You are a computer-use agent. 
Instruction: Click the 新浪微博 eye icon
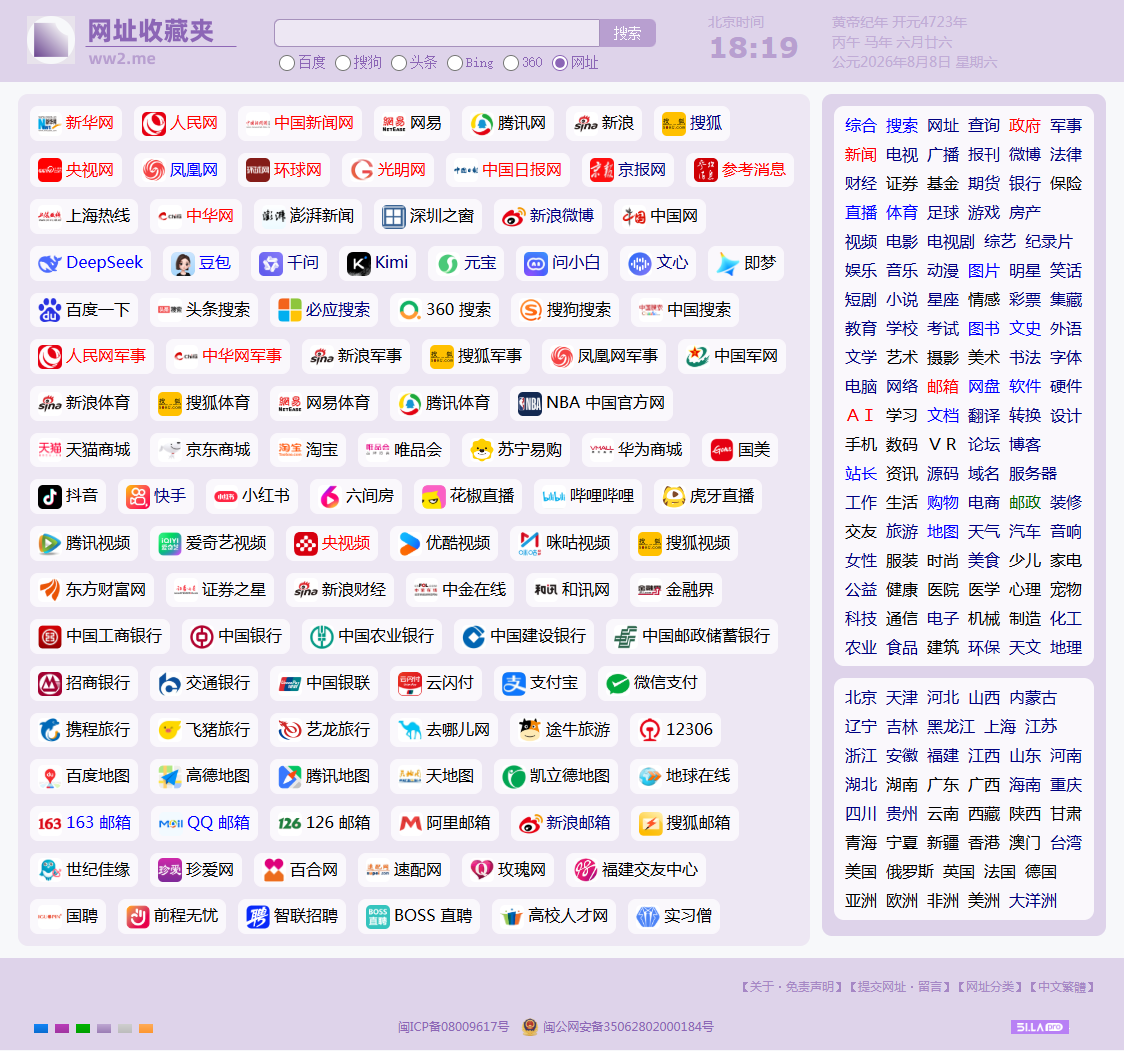[513, 217]
